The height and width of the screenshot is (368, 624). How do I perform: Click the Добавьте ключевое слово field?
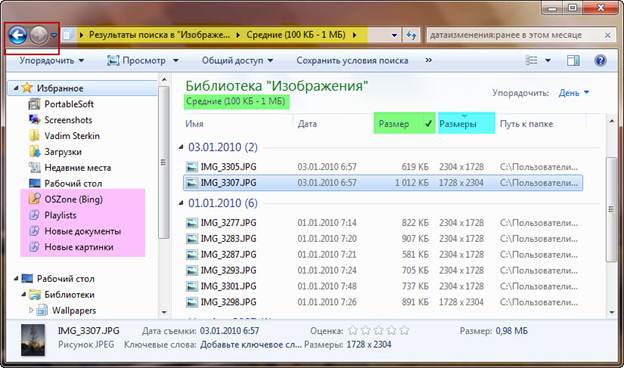[x=251, y=345]
